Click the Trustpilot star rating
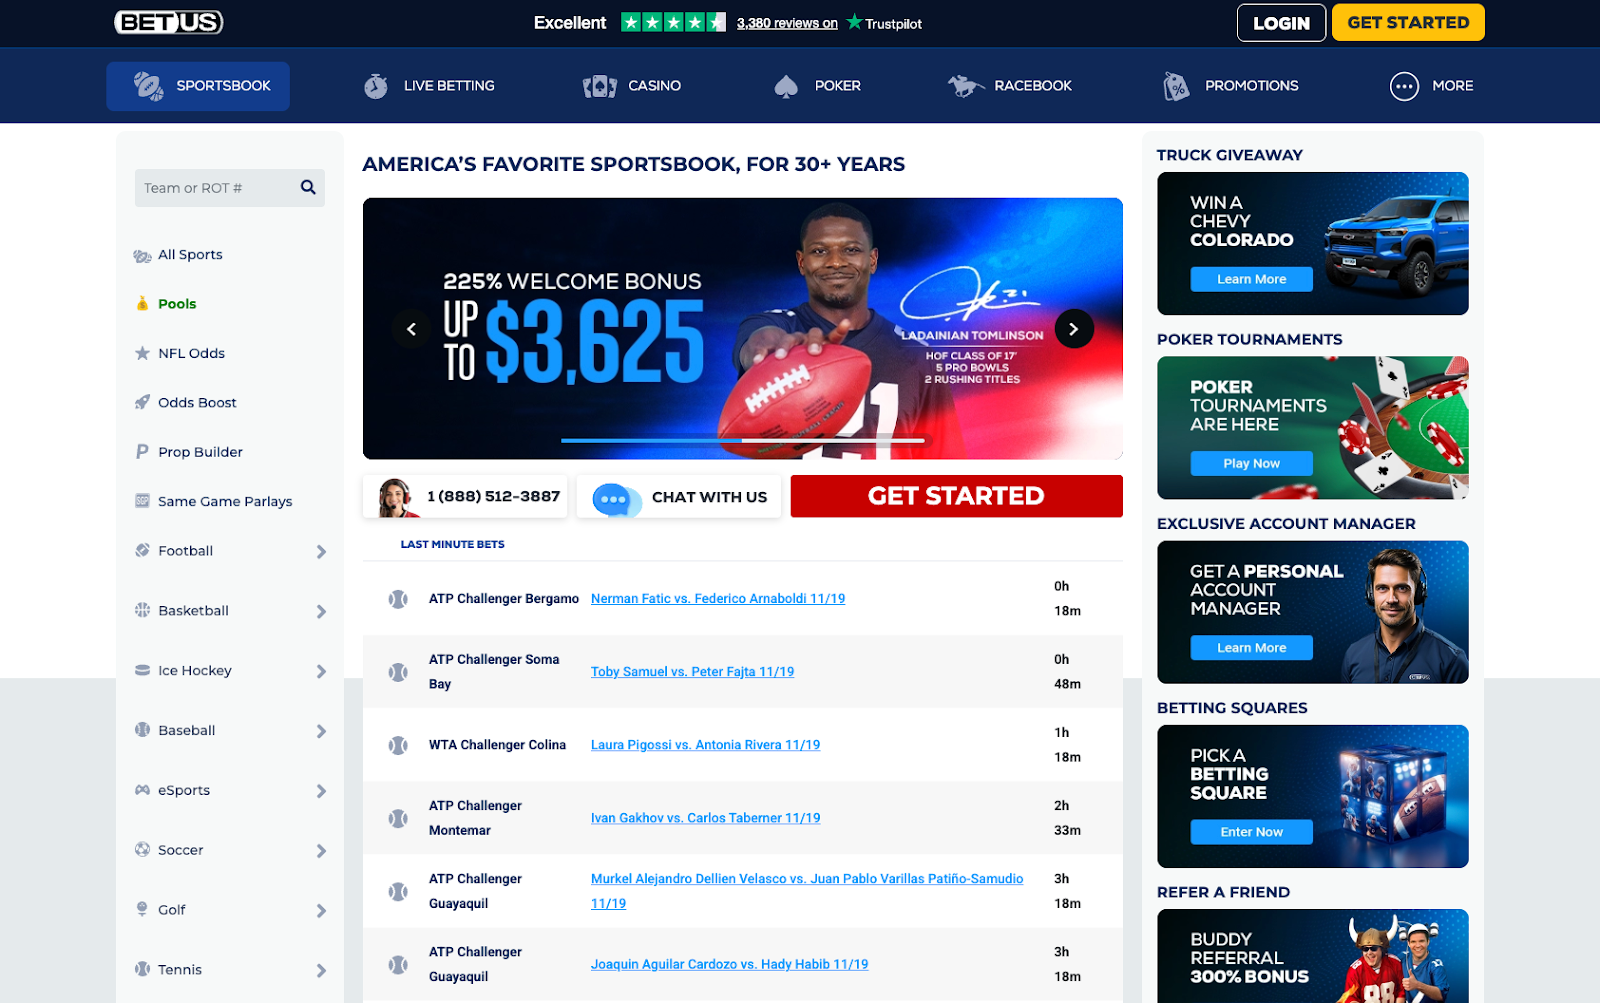Screen dimensions: 1600x1003 click(x=673, y=22)
